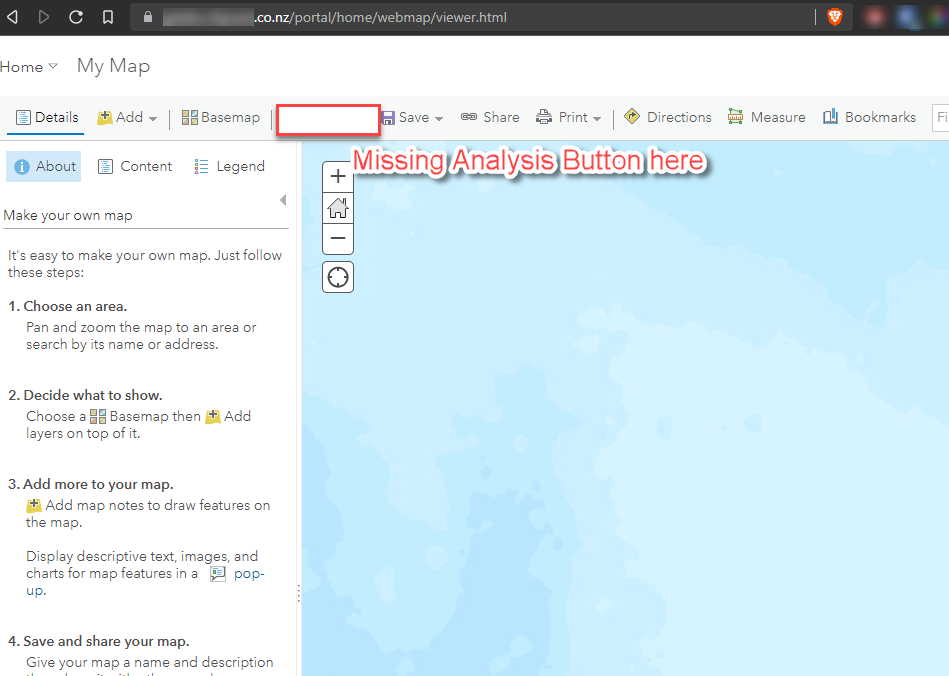The height and width of the screenshot is (676, 949).
Task: Open the Save dropdown
Action: [x=413, y=117]
